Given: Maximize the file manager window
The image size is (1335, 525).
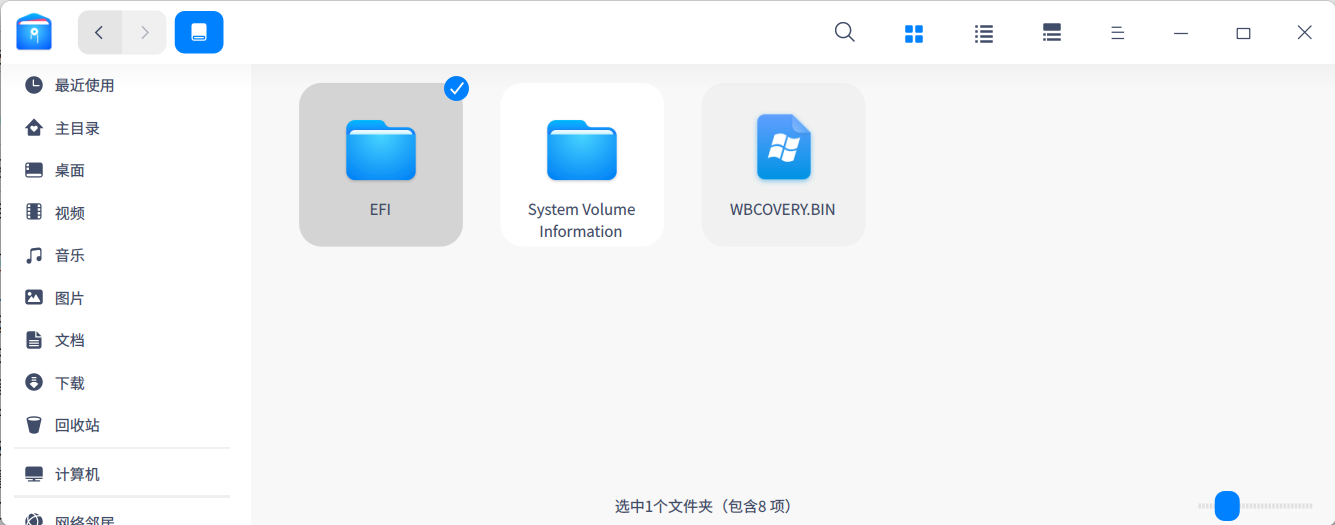Looking at the screenshot, I should (x=1243, y=33).
